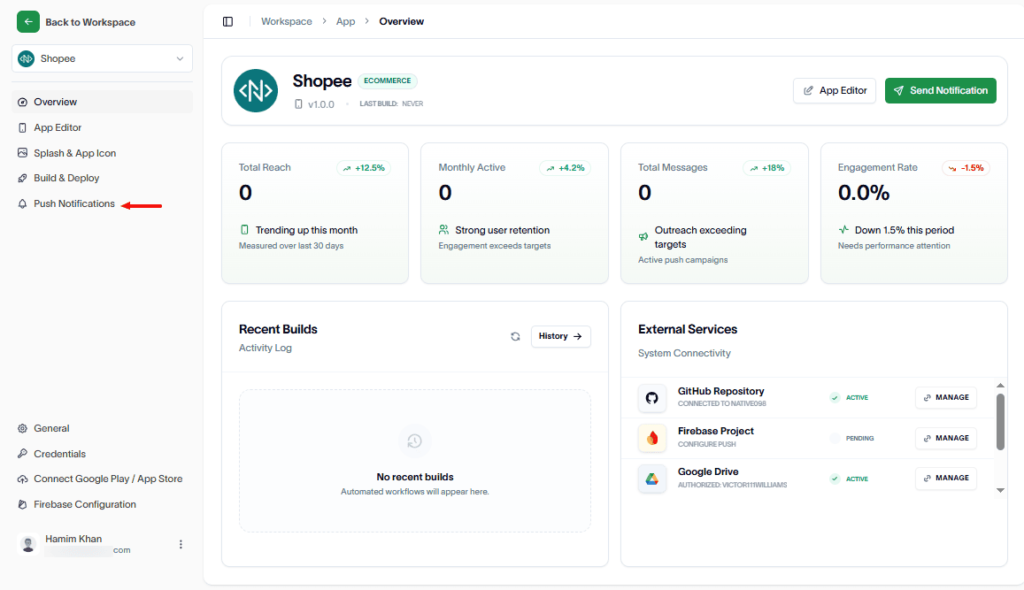Open App Editor in the sidebar
The height and width of the screenshot is (590, 1024).
pos(102,127)
